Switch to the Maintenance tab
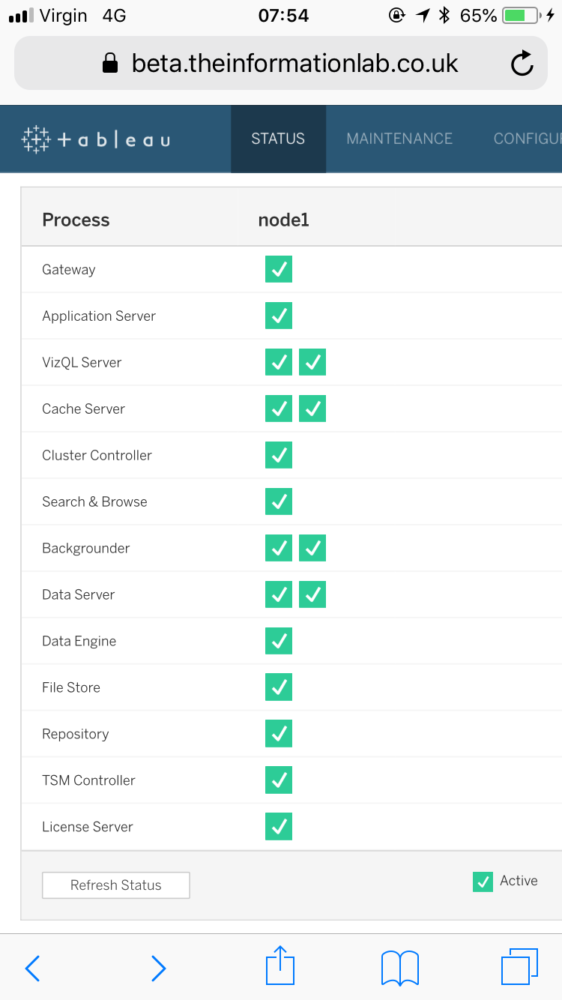The height and width of the screenshot is (1000, 562). (399, 138)
